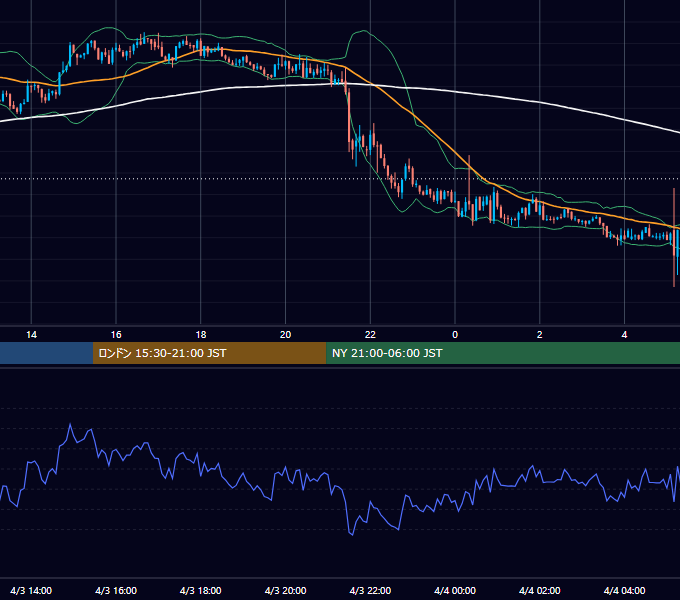
Task: Select the ロンドン 15:30-21:00 JST session bar
Action: point(209,353)
